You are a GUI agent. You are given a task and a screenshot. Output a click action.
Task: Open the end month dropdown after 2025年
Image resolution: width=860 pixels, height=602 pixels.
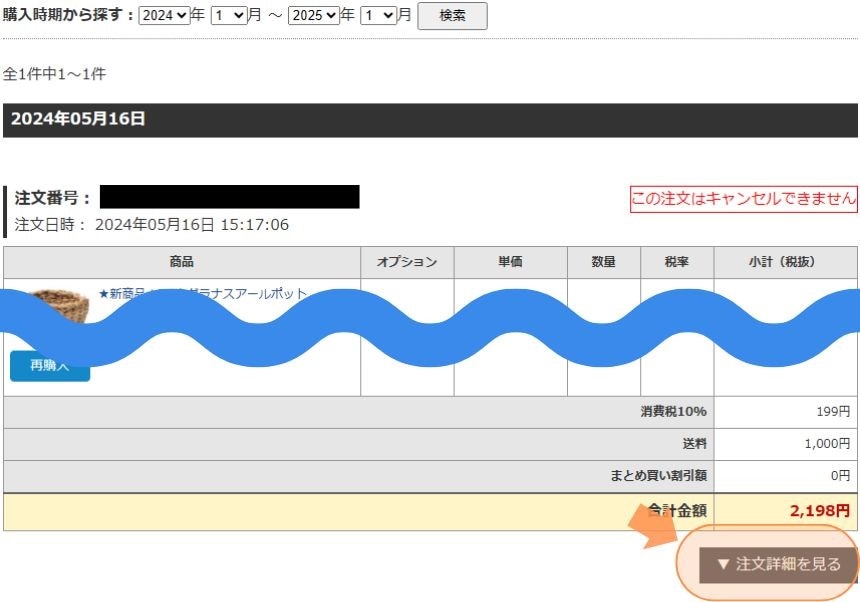click(378, 16)
